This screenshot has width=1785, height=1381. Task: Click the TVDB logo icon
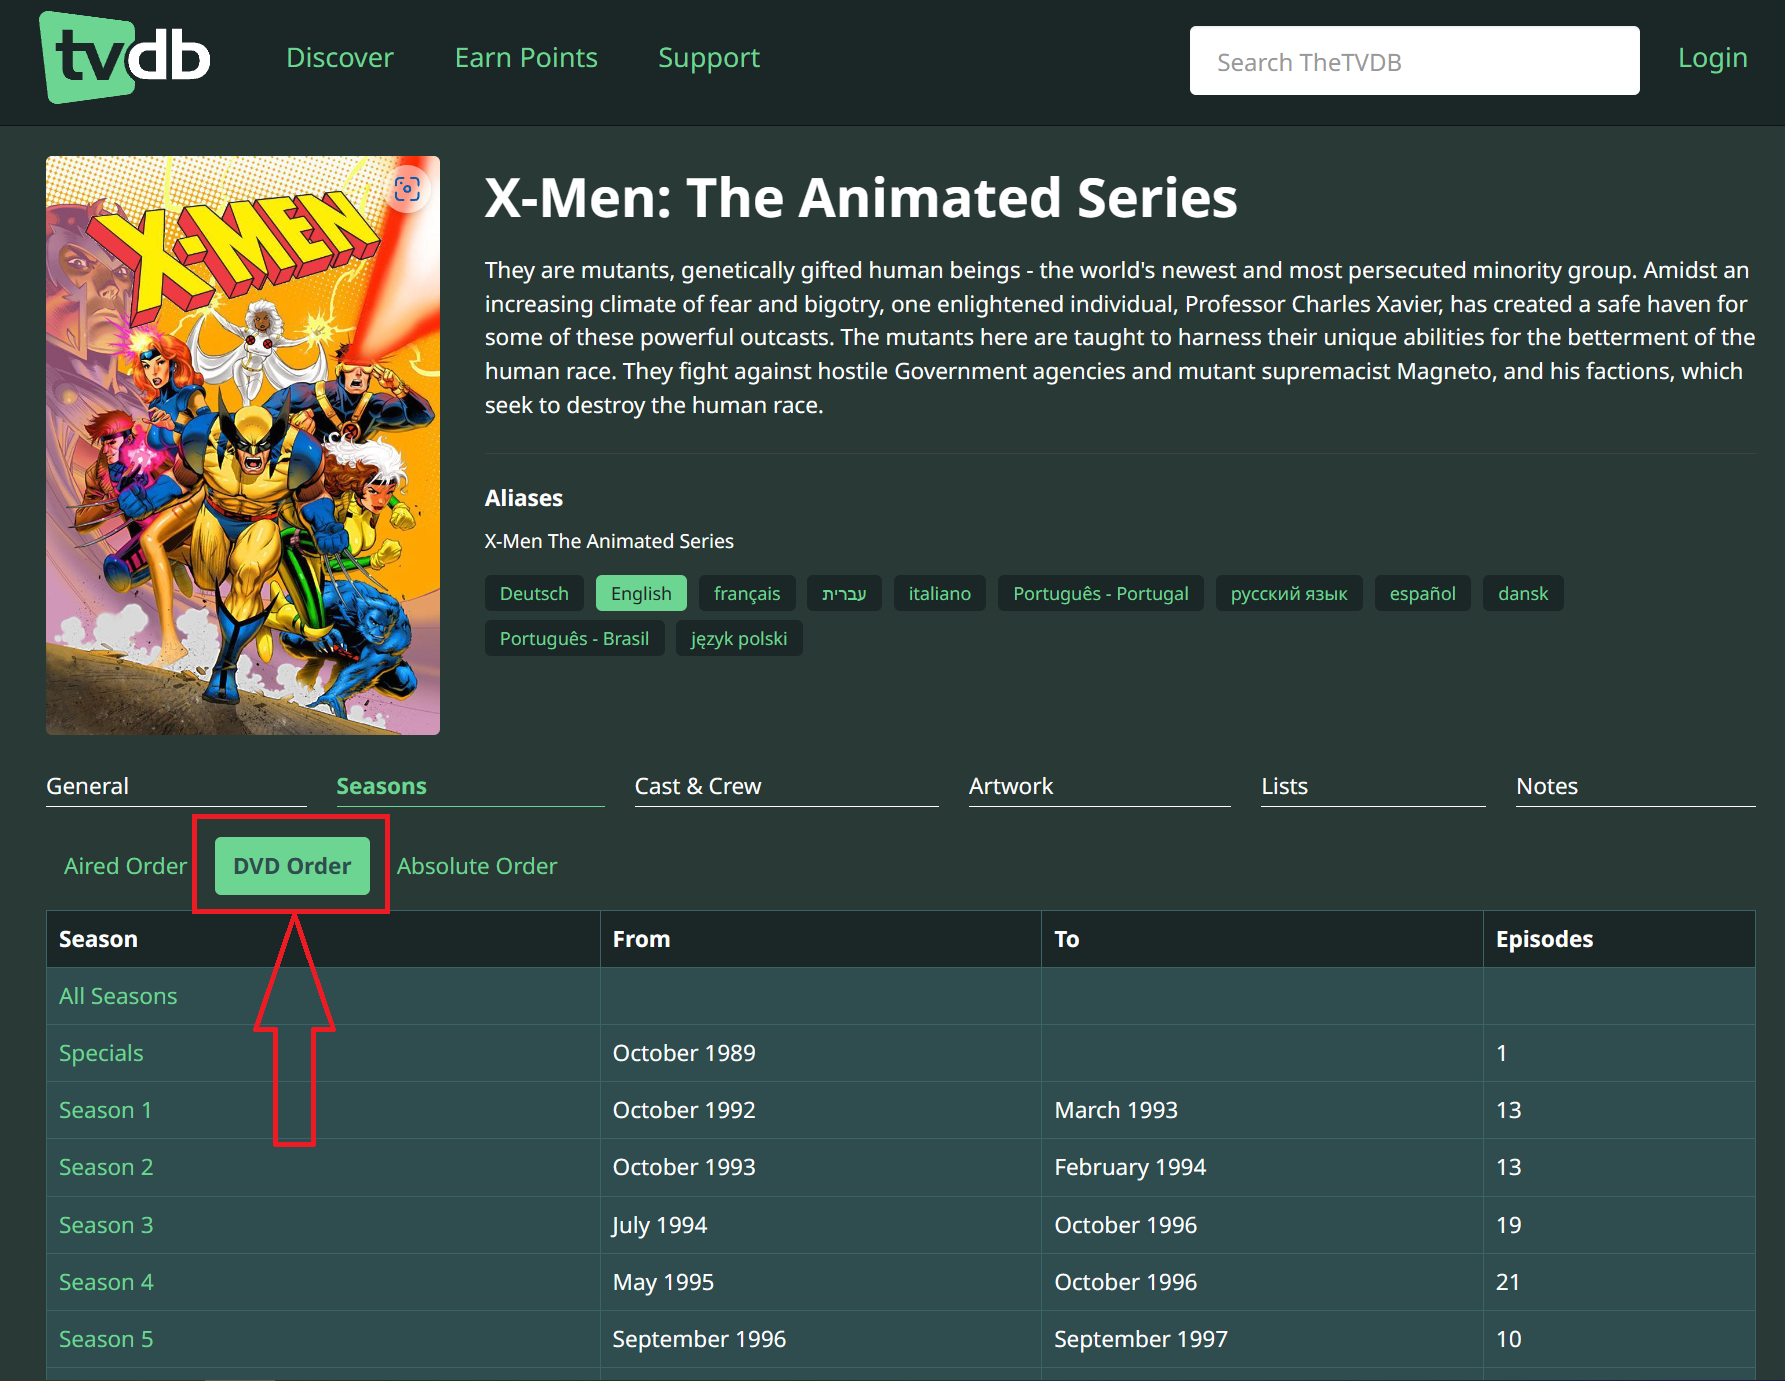(124, 58)
